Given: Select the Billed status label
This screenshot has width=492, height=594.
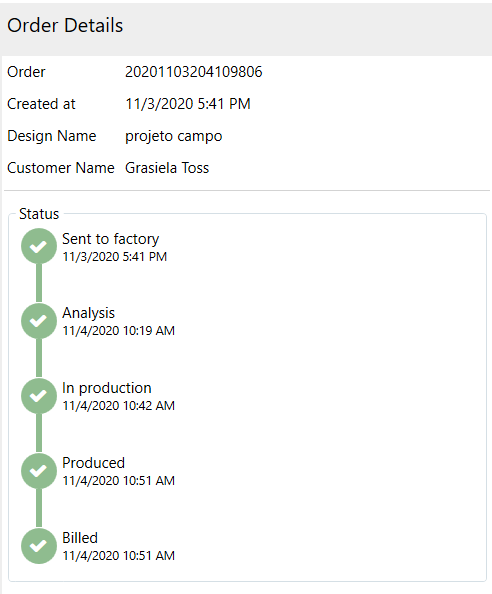Looking at the screenshot, I should pos(80,538).
